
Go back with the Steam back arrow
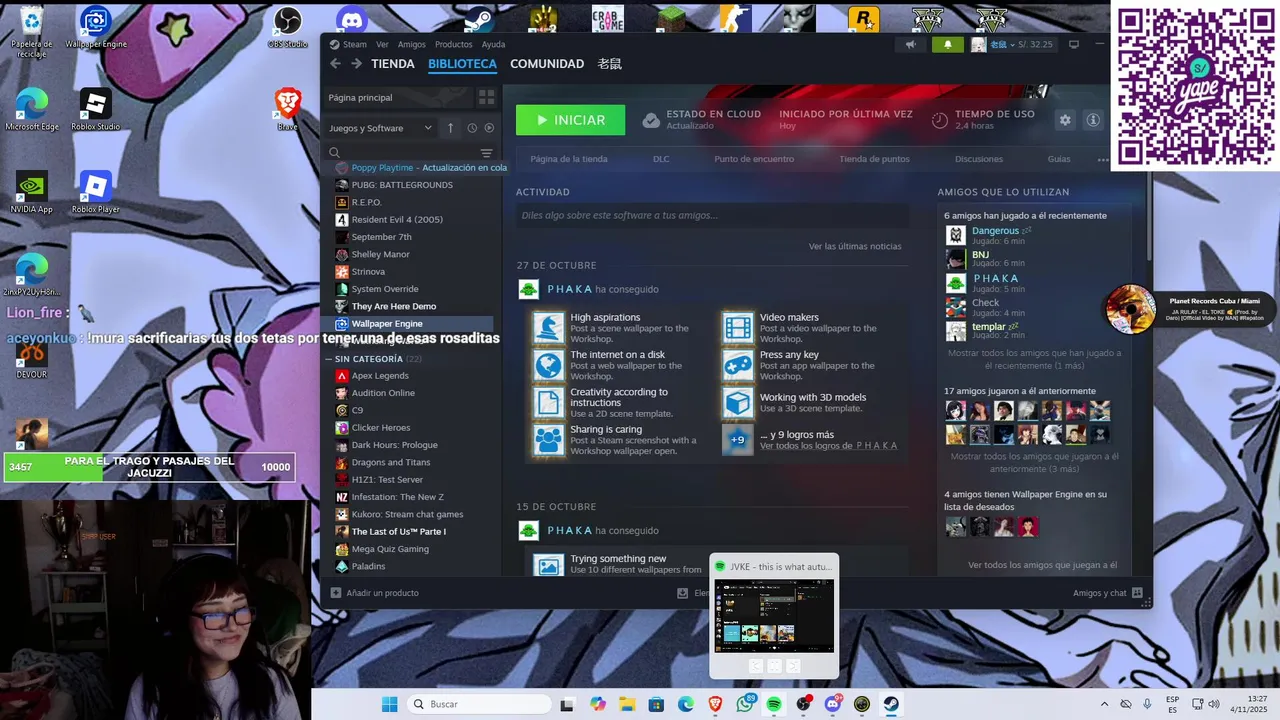click(335, 64)
